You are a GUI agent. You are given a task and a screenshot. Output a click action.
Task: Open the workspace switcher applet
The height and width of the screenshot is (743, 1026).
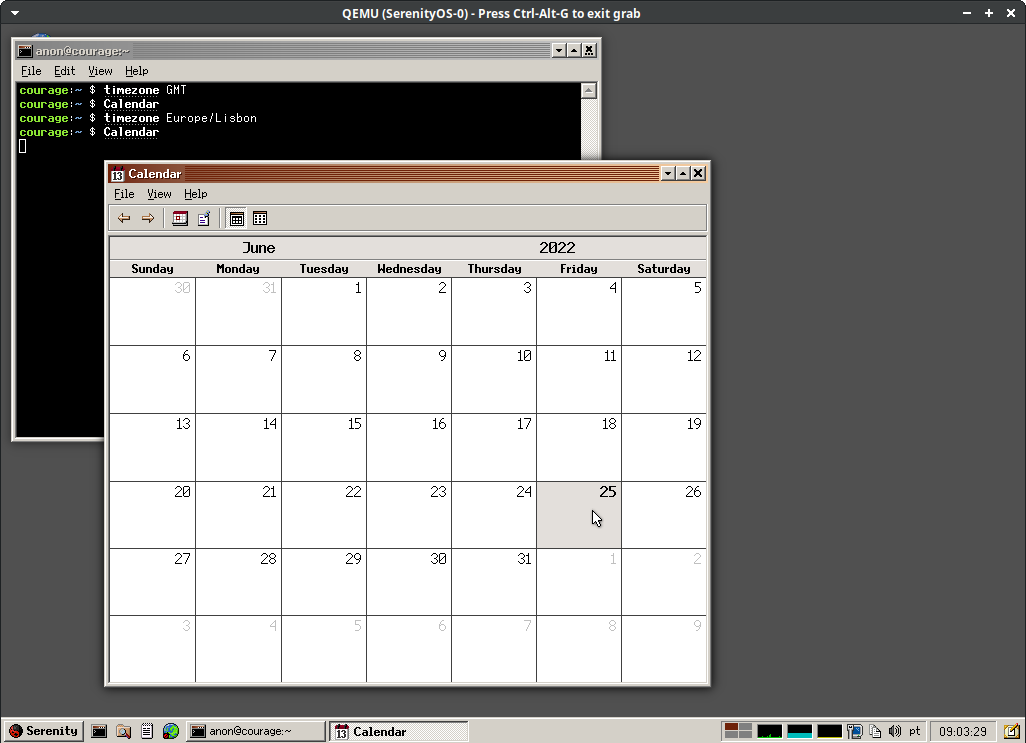[737, 731]
